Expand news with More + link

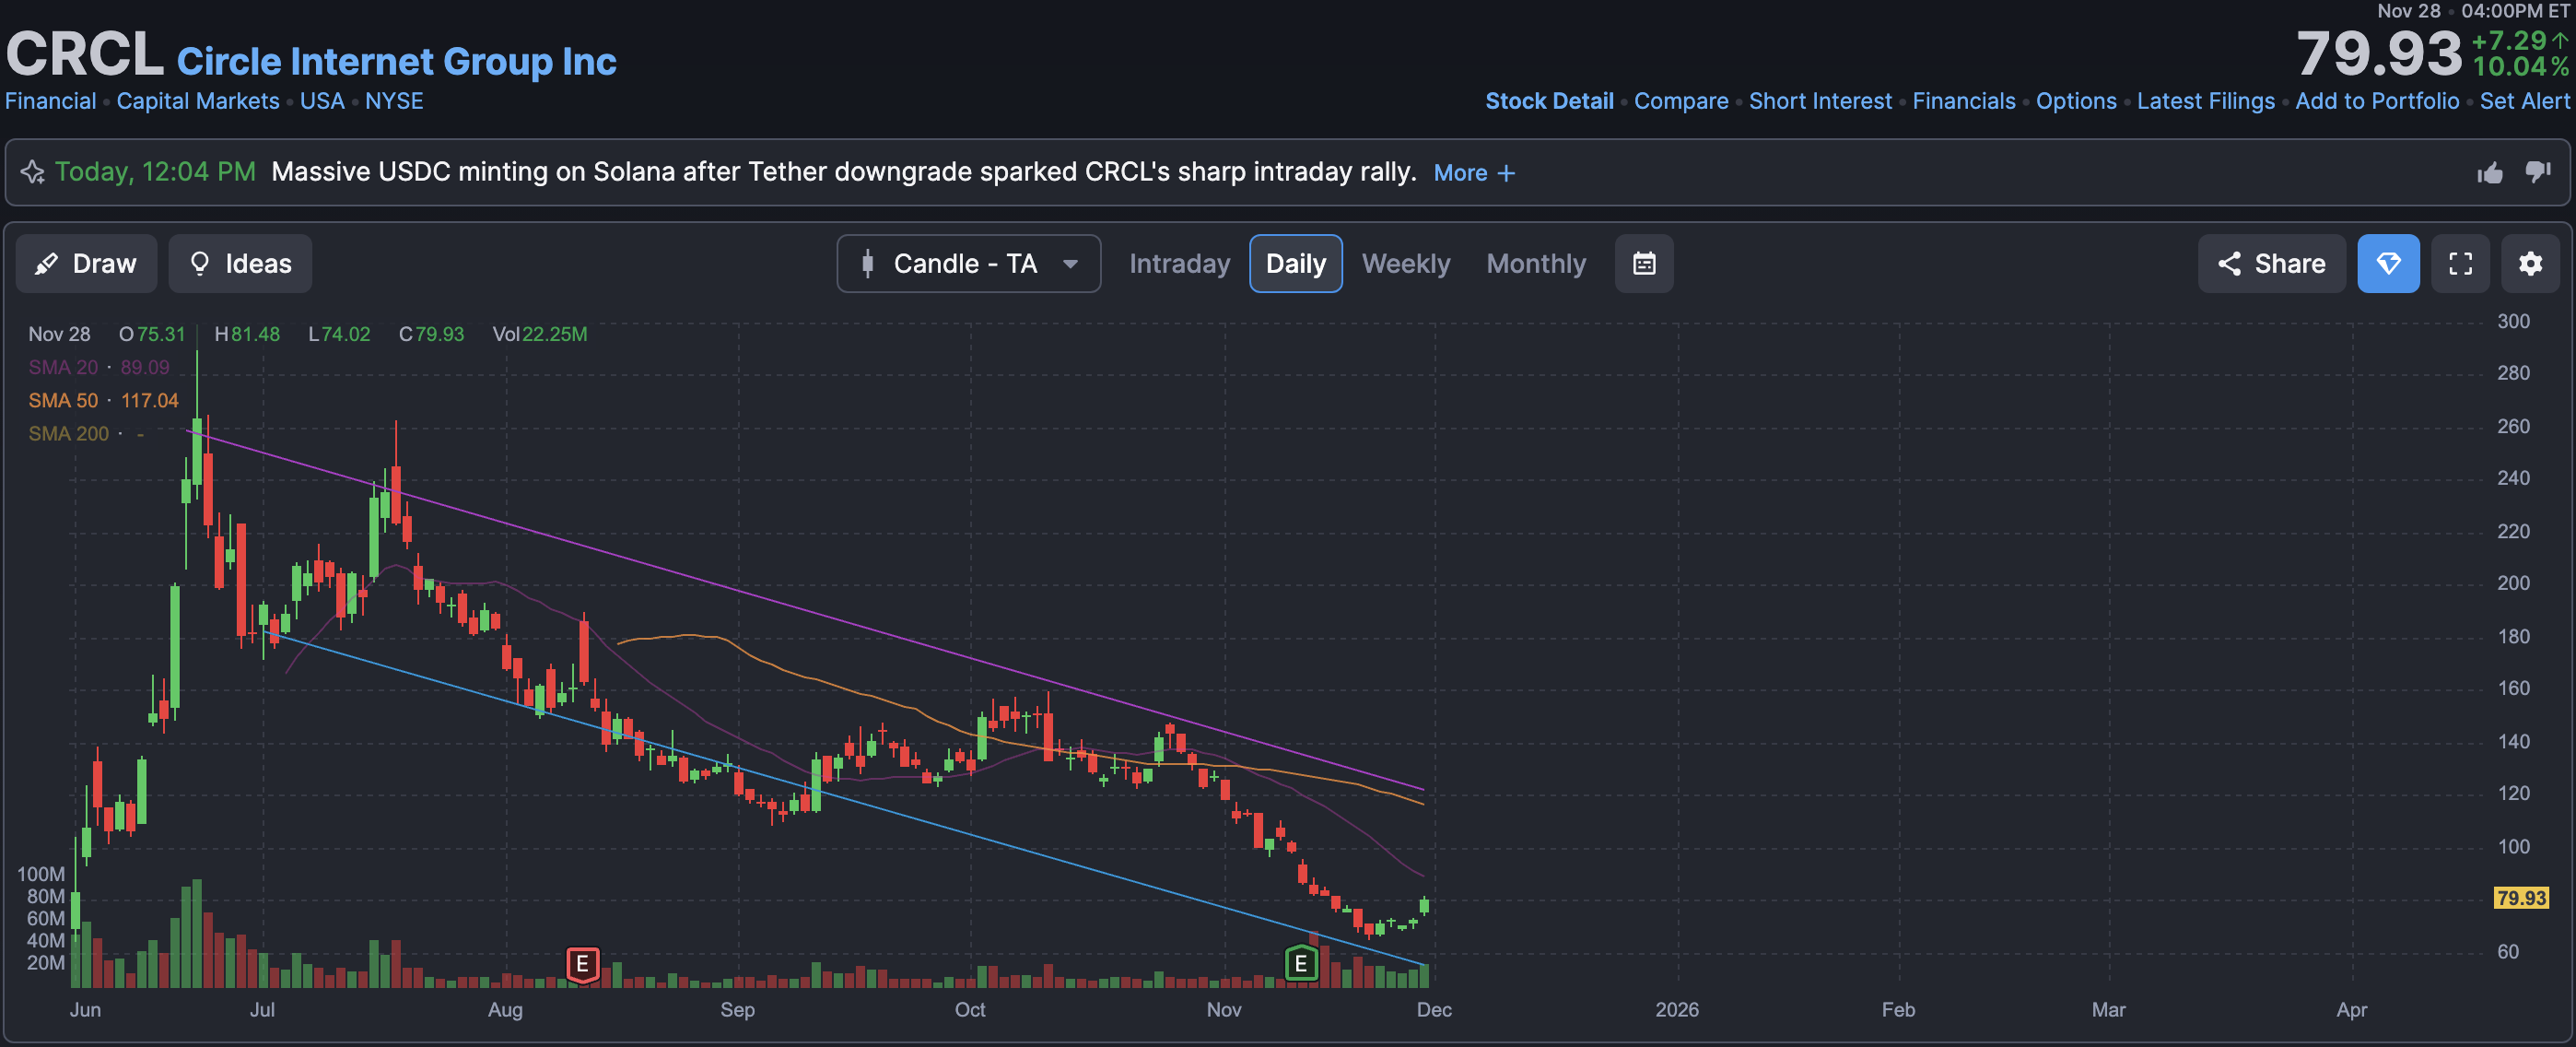pyautogui.click(x=1473, y=173)
